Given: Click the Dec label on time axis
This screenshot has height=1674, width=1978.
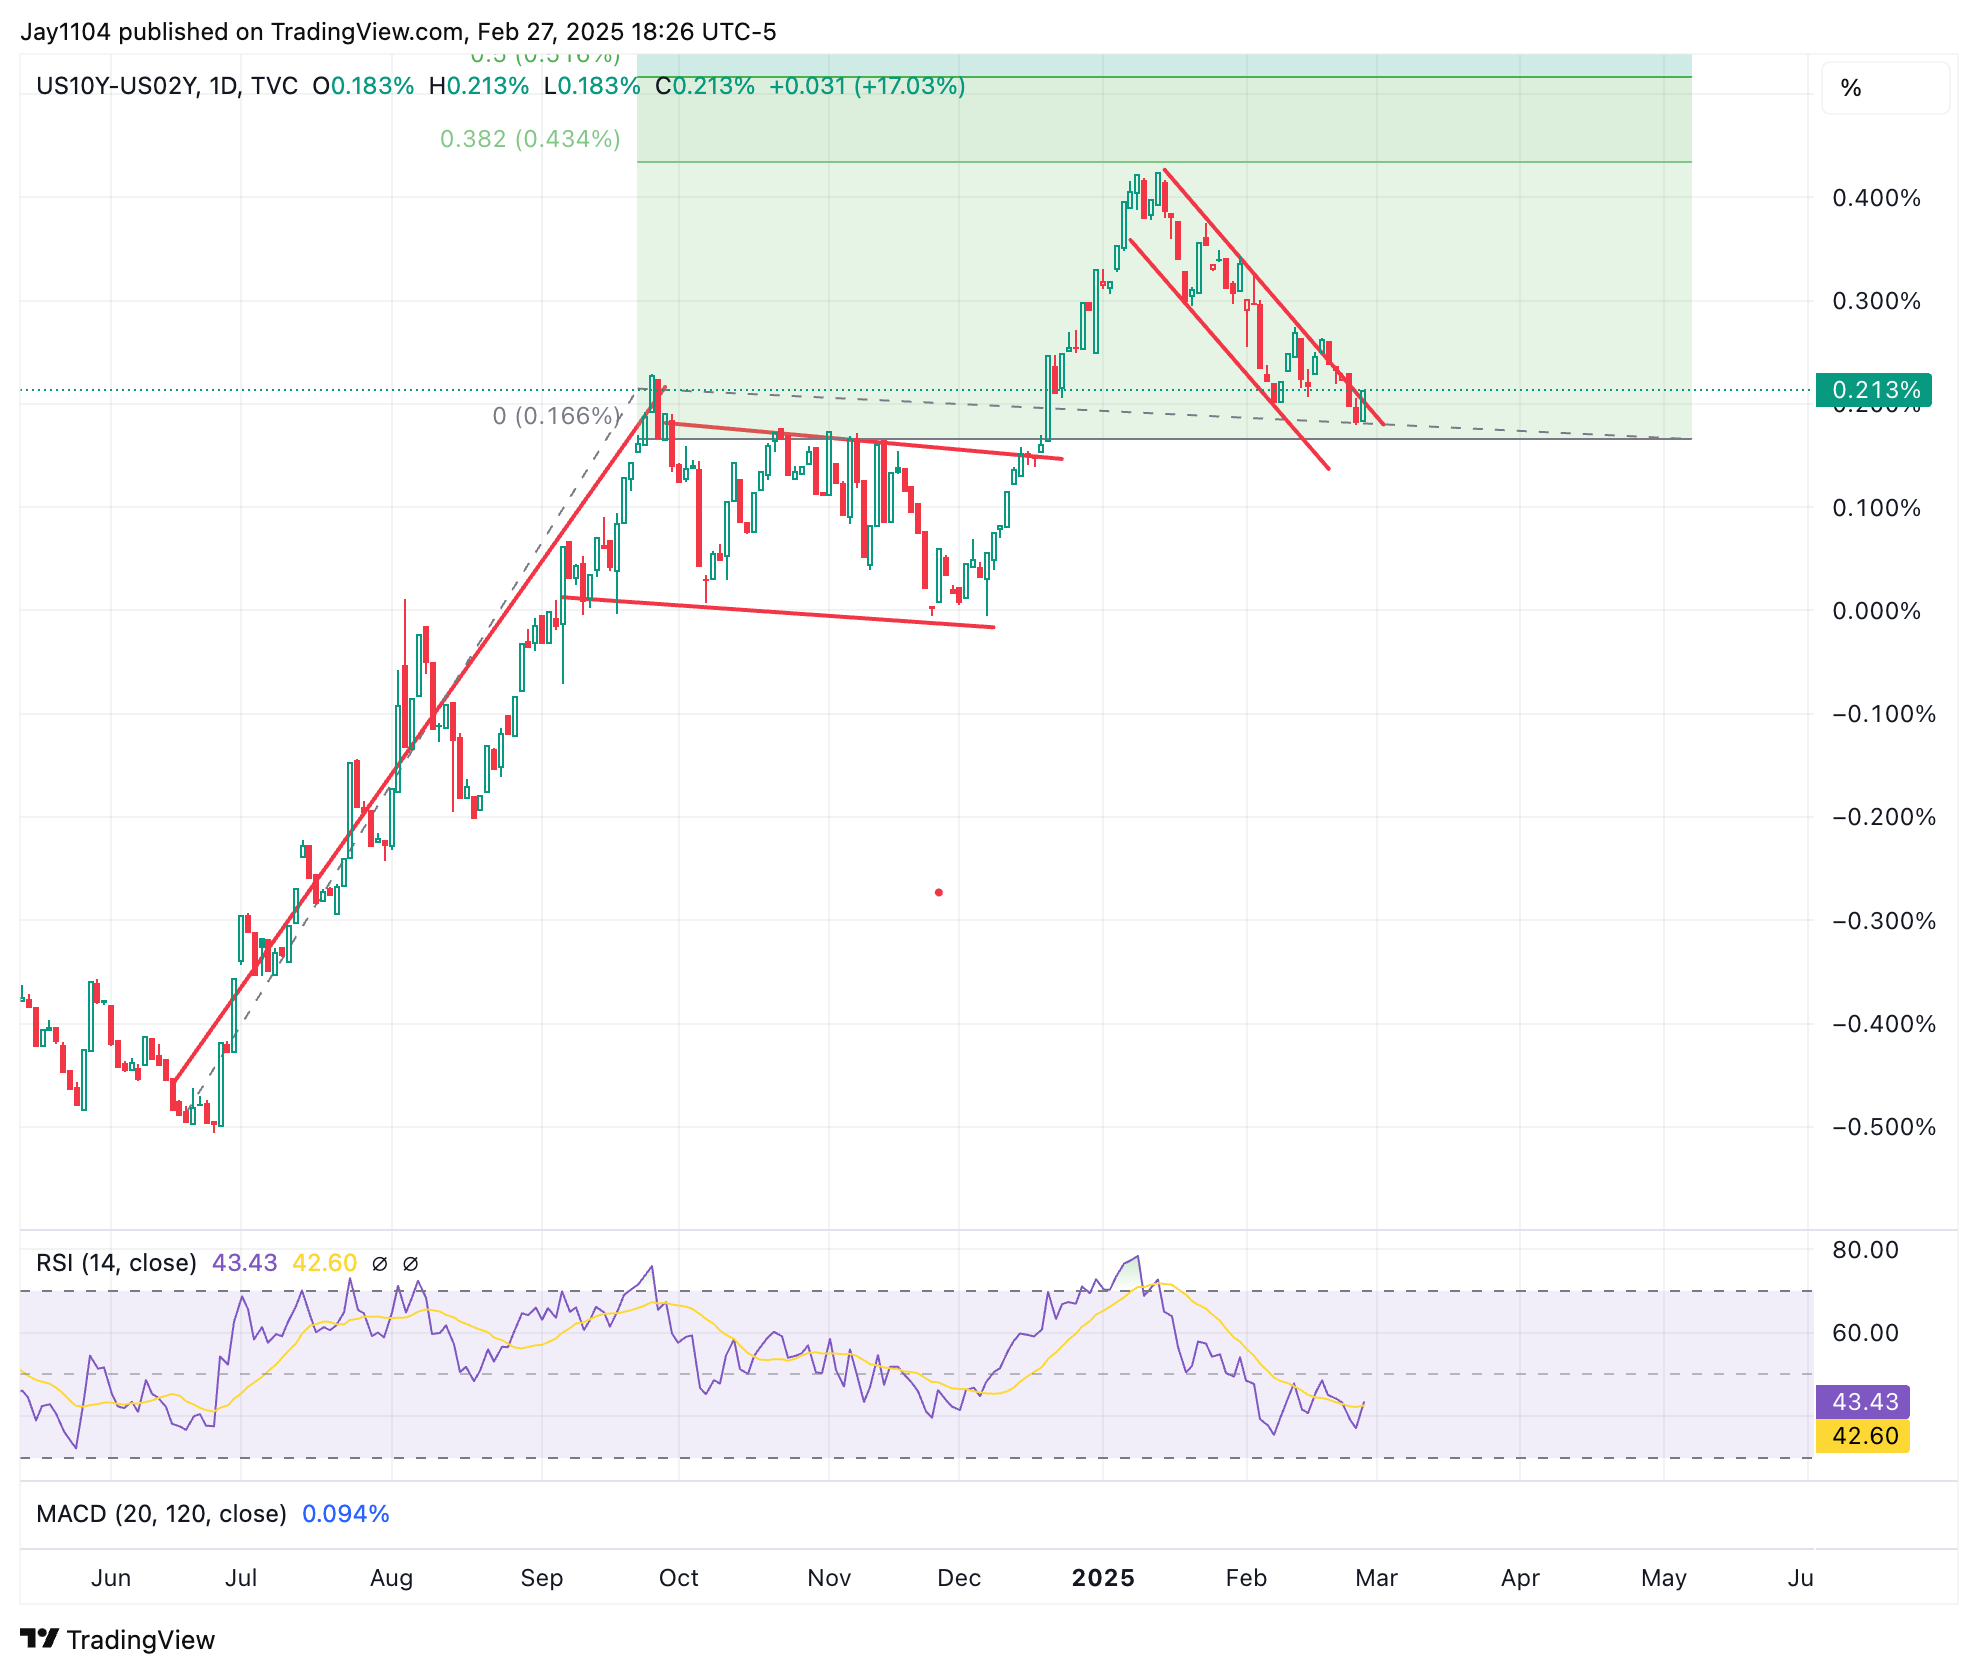Looking at the screenshot, I should [x=959, y=1578].
